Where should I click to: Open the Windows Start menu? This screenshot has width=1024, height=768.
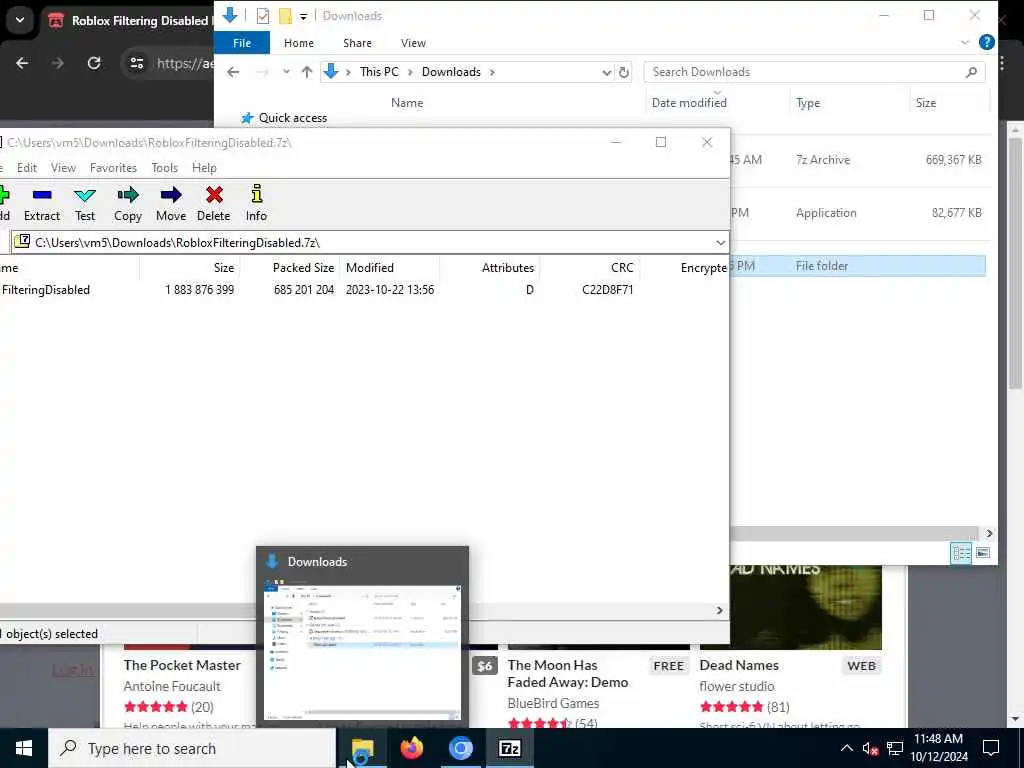click(x=24, y=748)
